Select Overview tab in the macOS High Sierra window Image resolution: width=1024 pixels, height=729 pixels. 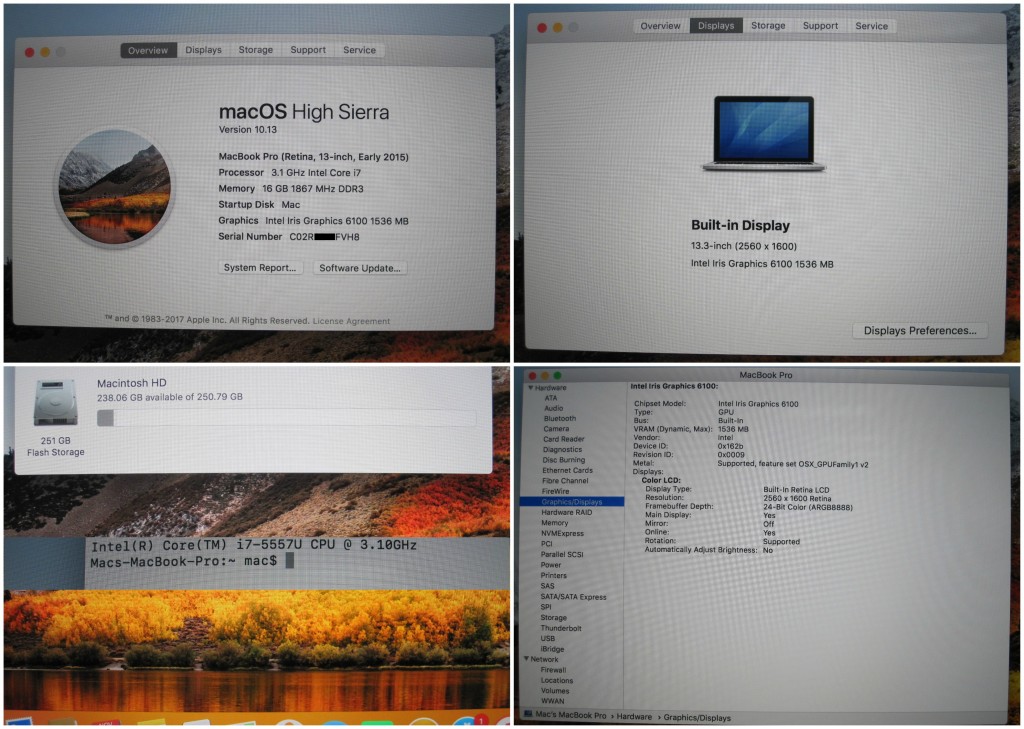[x=148, y=50]
